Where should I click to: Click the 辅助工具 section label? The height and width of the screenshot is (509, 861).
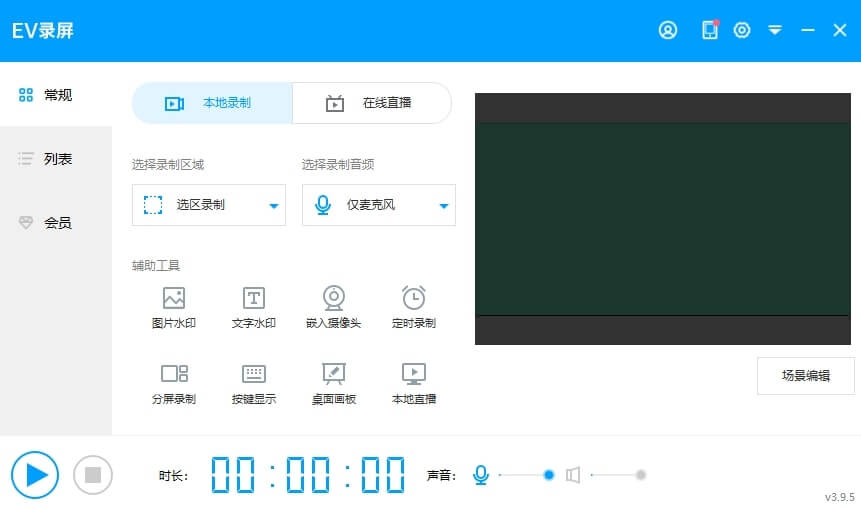point(156,266)
